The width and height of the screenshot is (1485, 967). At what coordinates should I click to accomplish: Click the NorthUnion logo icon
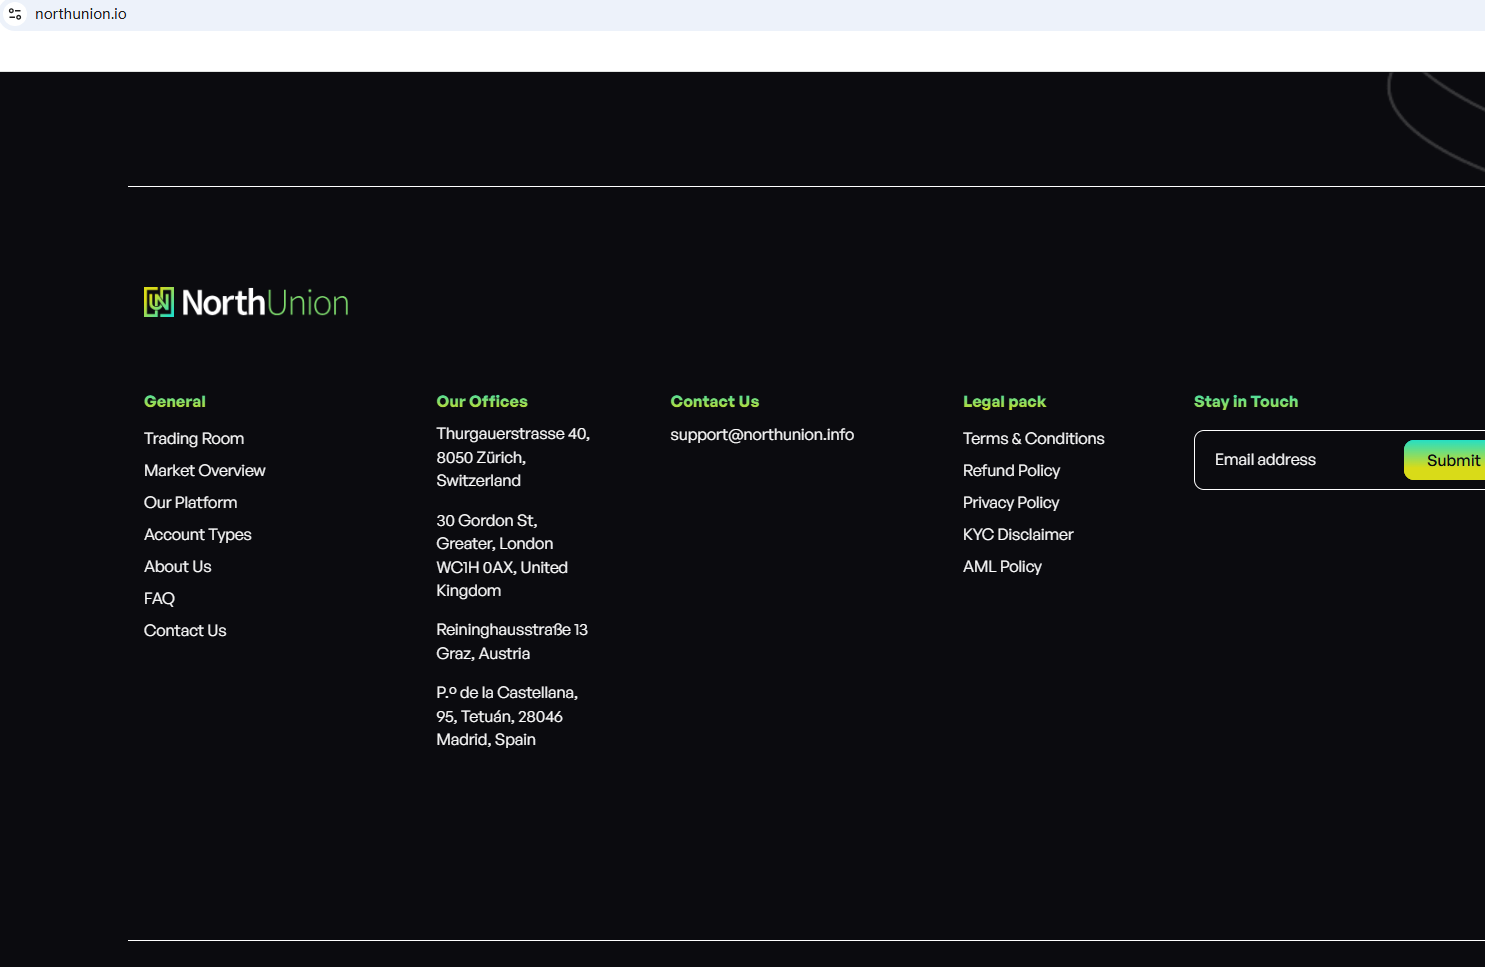point(158,302)
